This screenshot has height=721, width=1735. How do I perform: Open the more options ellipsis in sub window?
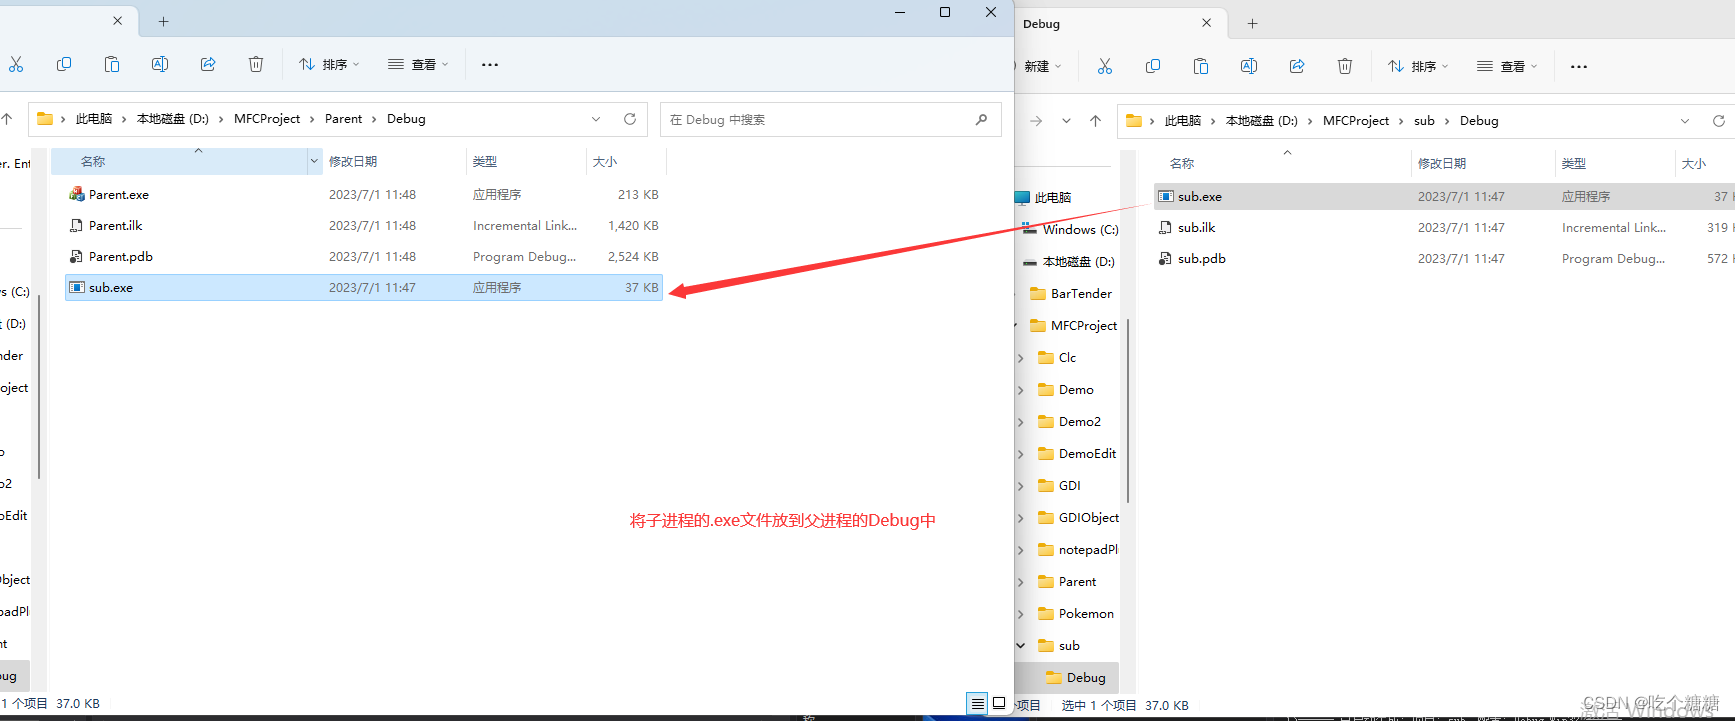[1579, 66]
